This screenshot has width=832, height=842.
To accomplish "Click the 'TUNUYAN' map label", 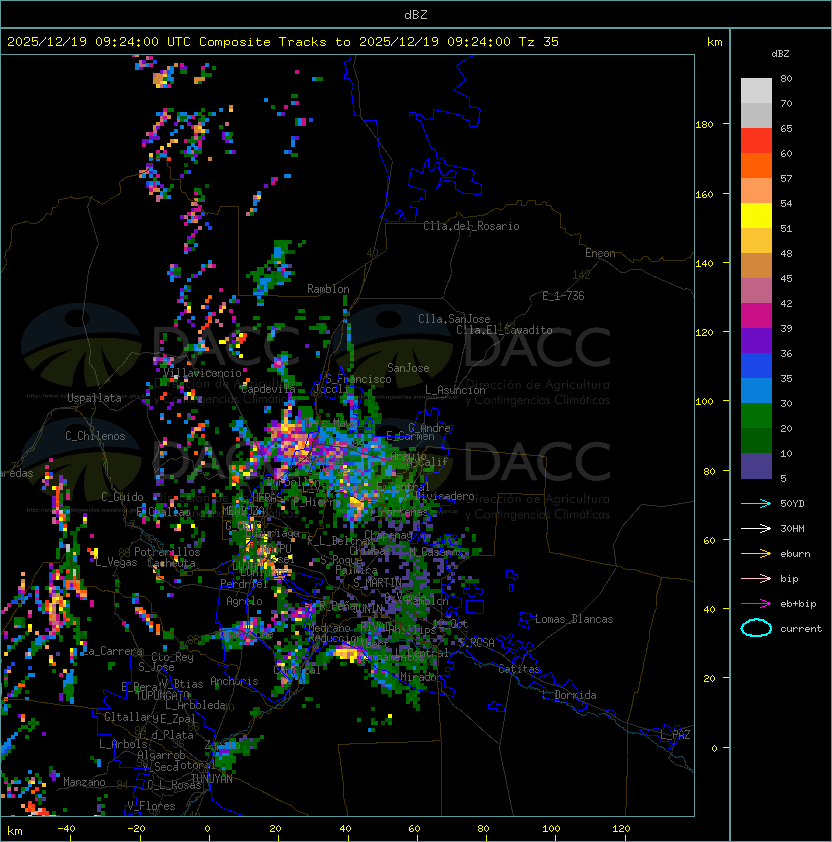I will point(212,779).
